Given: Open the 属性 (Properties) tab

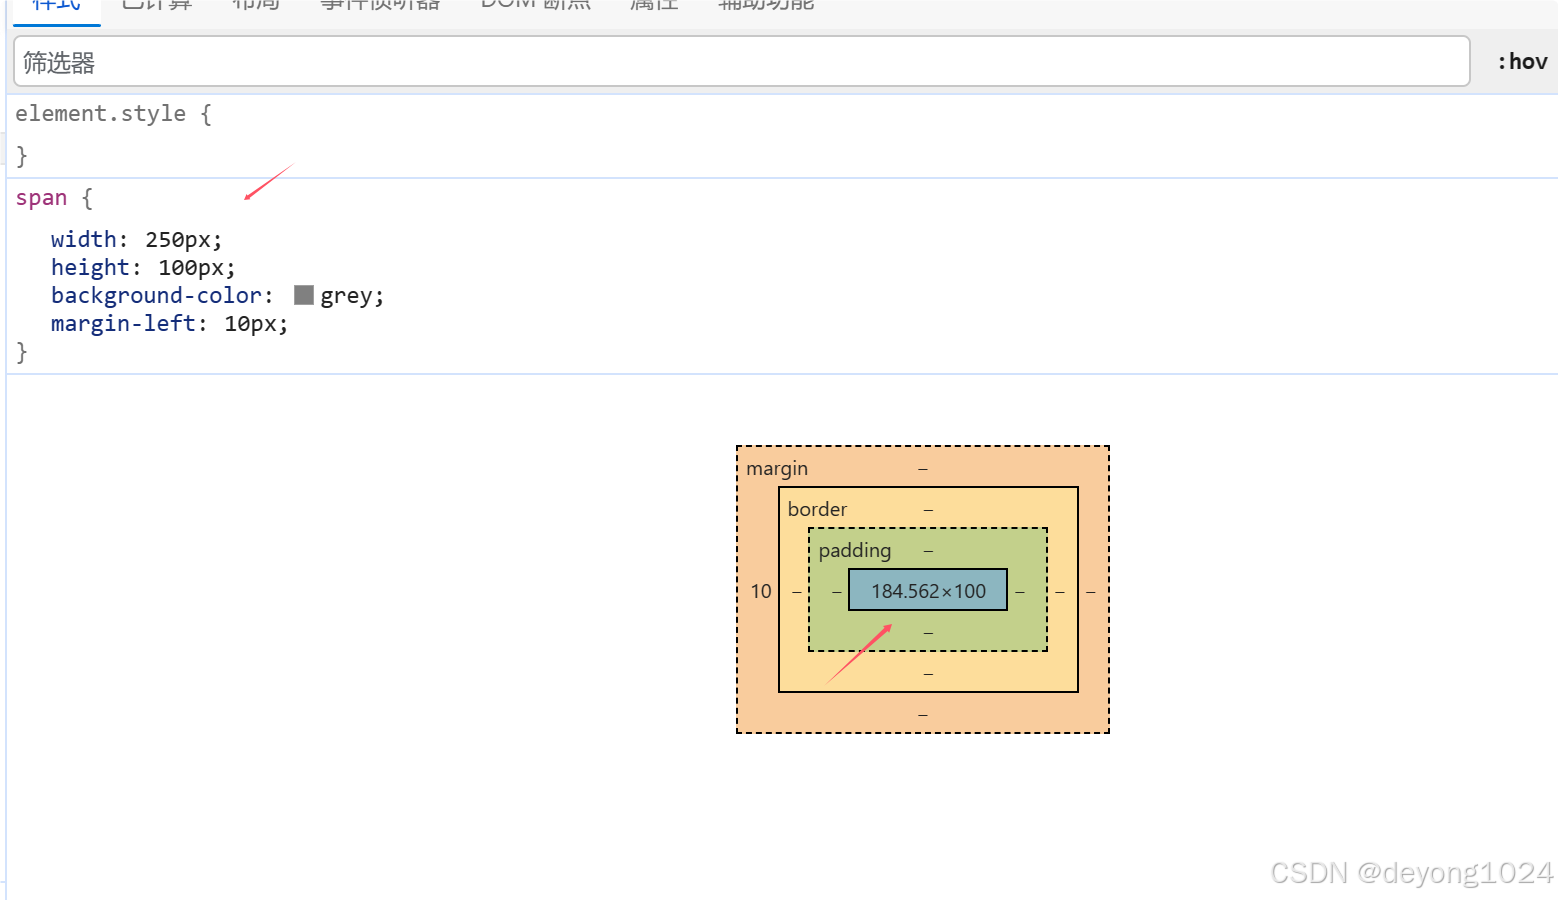Looking at the screenshot, I should (x=653, y=6).
